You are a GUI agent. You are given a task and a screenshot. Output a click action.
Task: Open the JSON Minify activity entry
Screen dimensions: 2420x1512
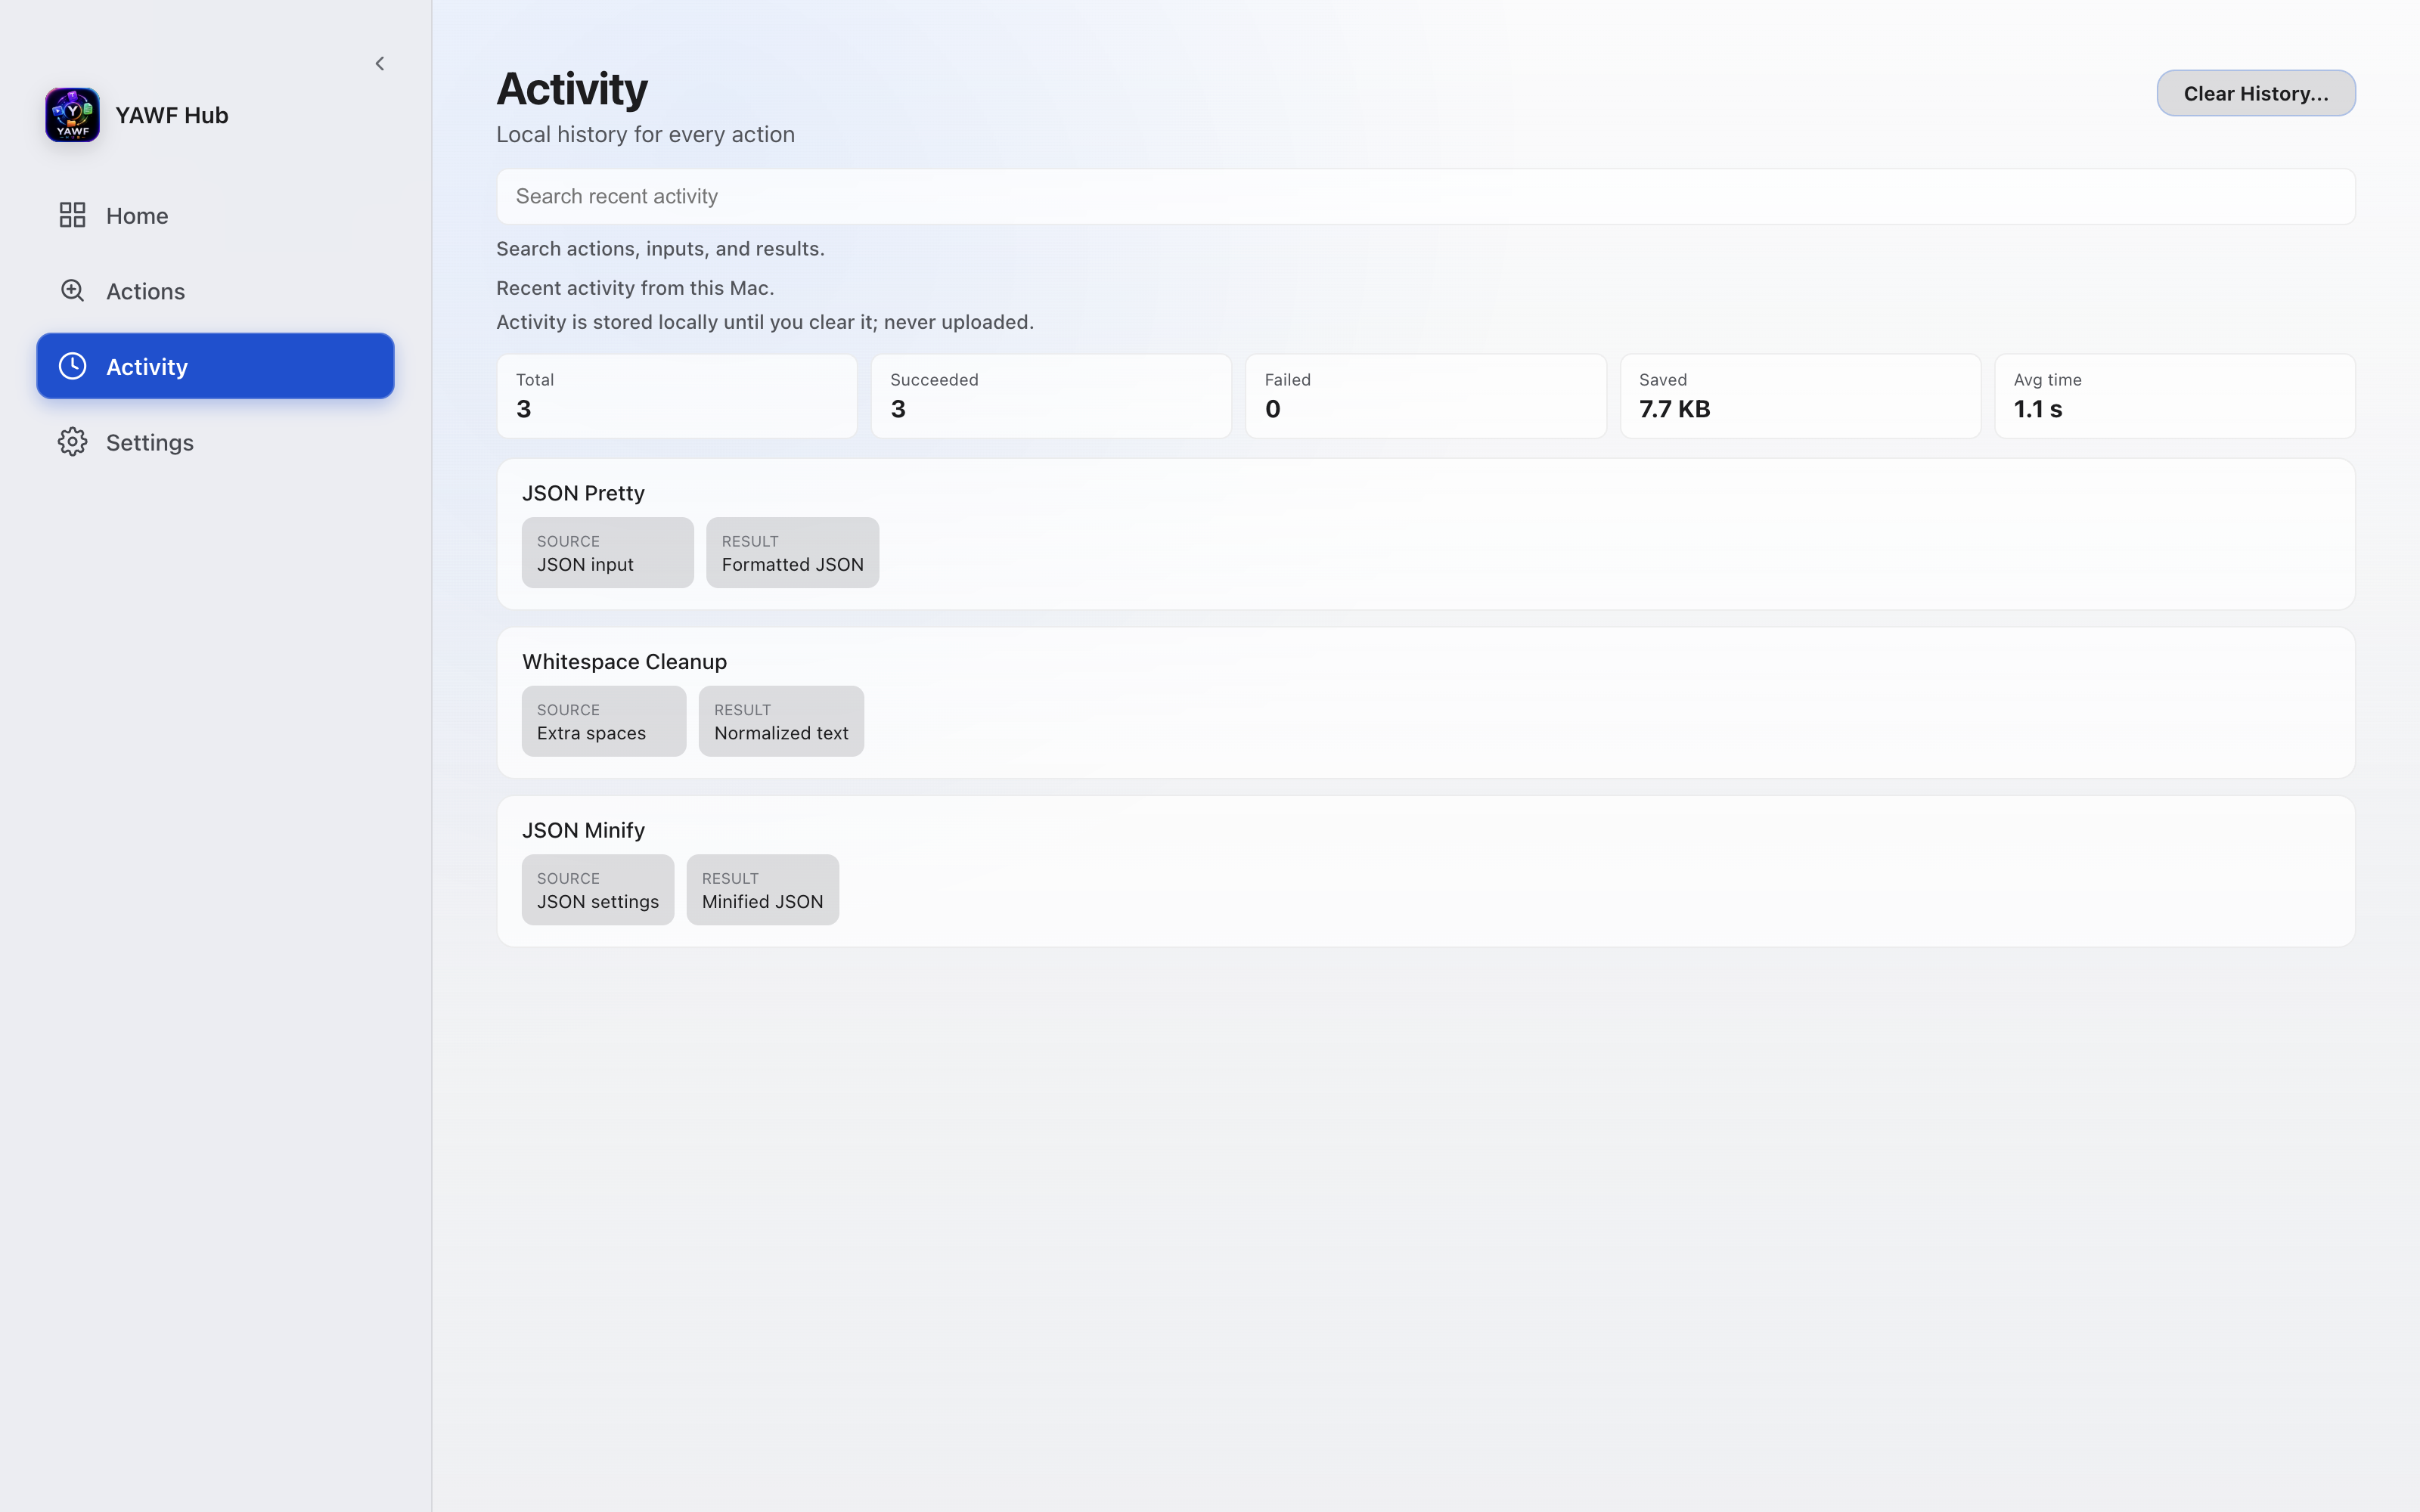tap(1425, 871)
